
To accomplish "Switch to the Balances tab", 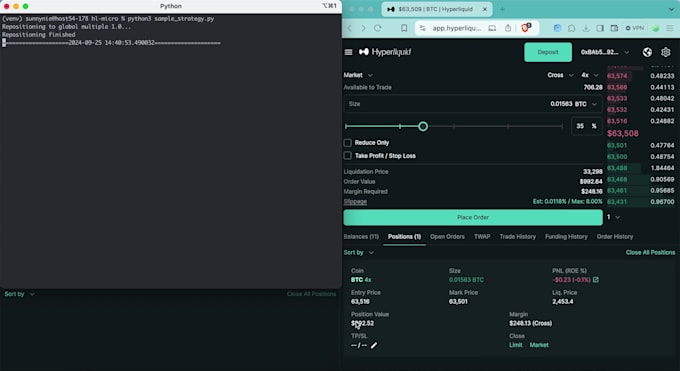I will 361,236.
